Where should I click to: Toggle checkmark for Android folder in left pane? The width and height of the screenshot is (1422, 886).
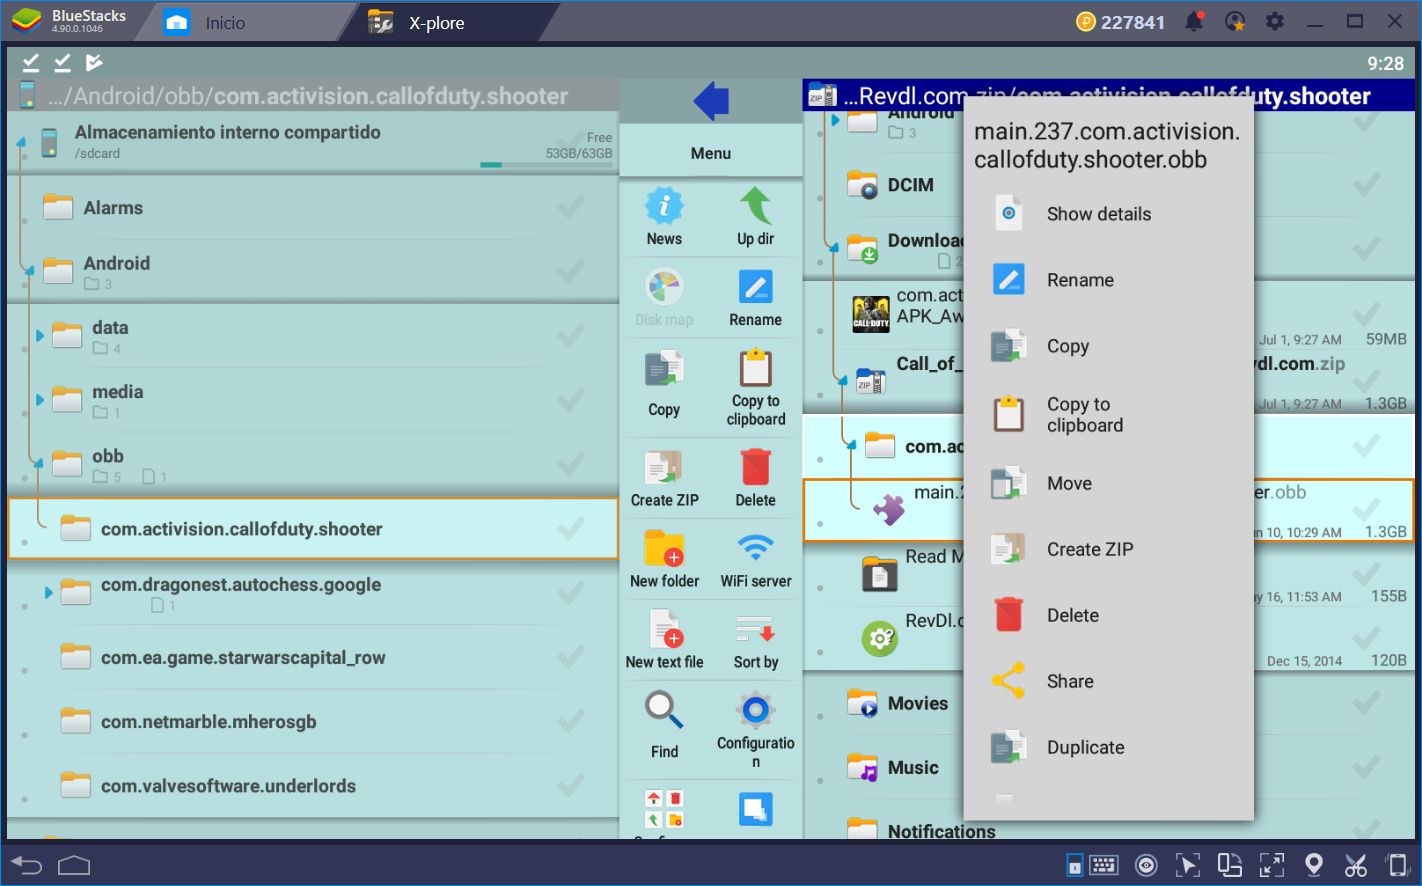[x=571, y=271]
